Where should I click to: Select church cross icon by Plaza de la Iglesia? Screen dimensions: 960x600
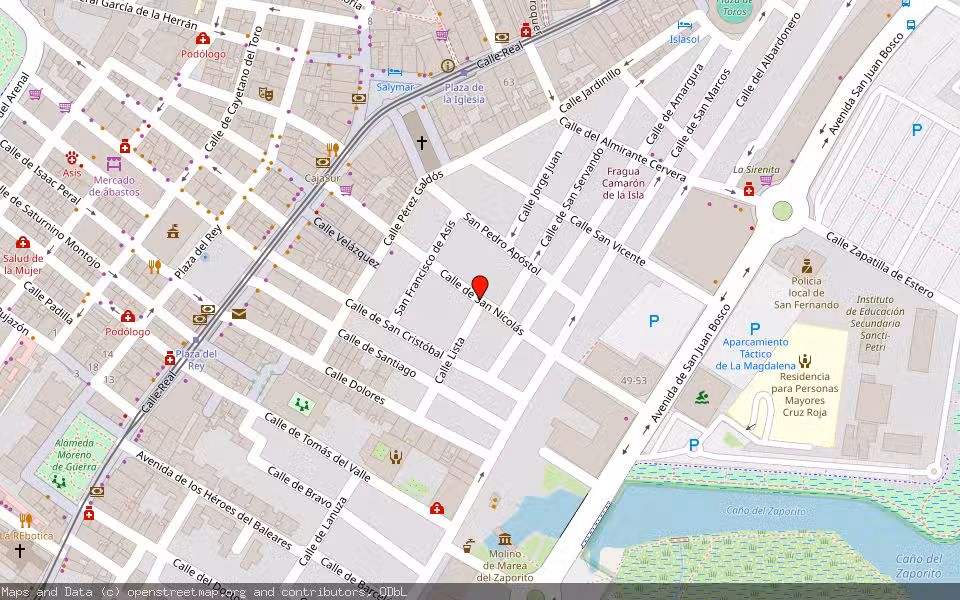422,143
